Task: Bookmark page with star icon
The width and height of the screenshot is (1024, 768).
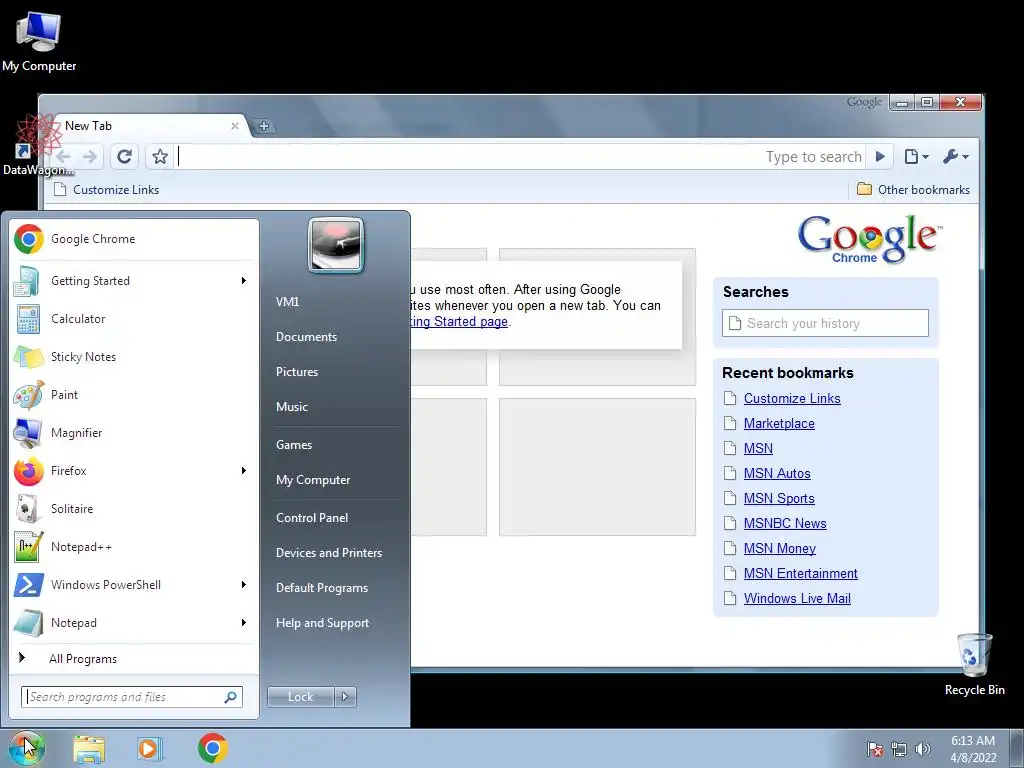Action: click(159, 156)
